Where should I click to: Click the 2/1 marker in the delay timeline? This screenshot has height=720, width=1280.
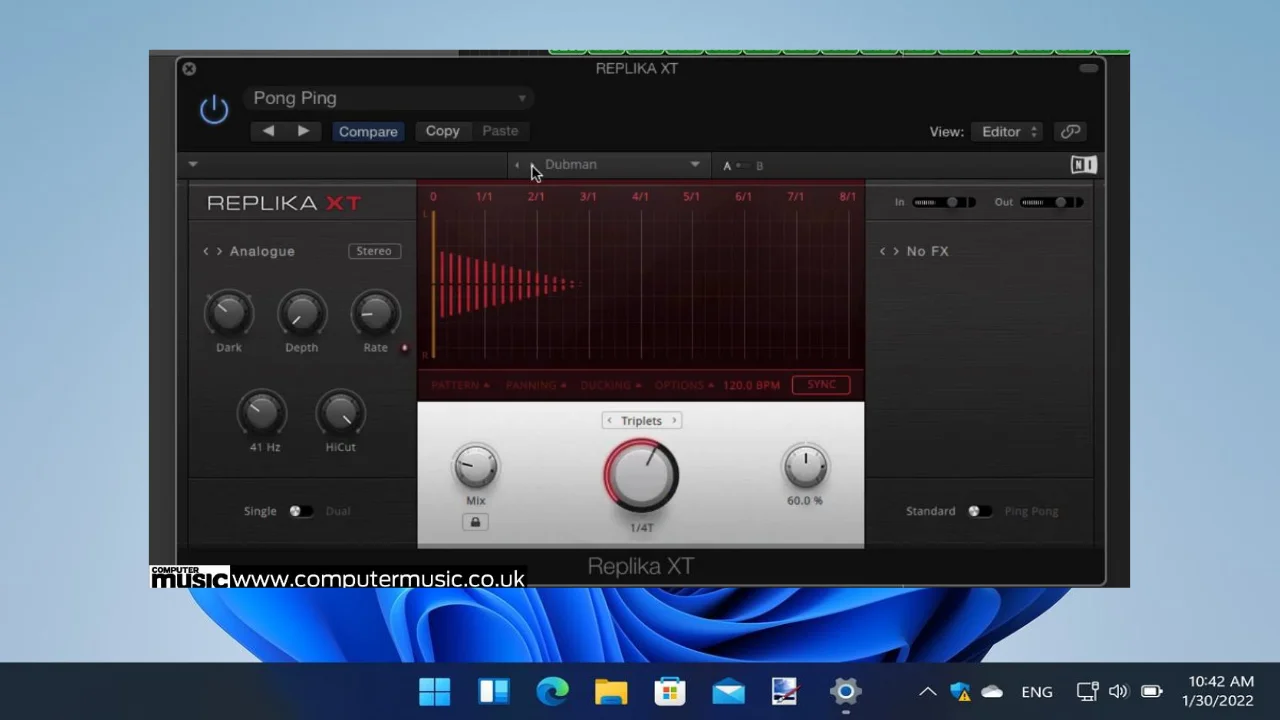coord(536,197)
